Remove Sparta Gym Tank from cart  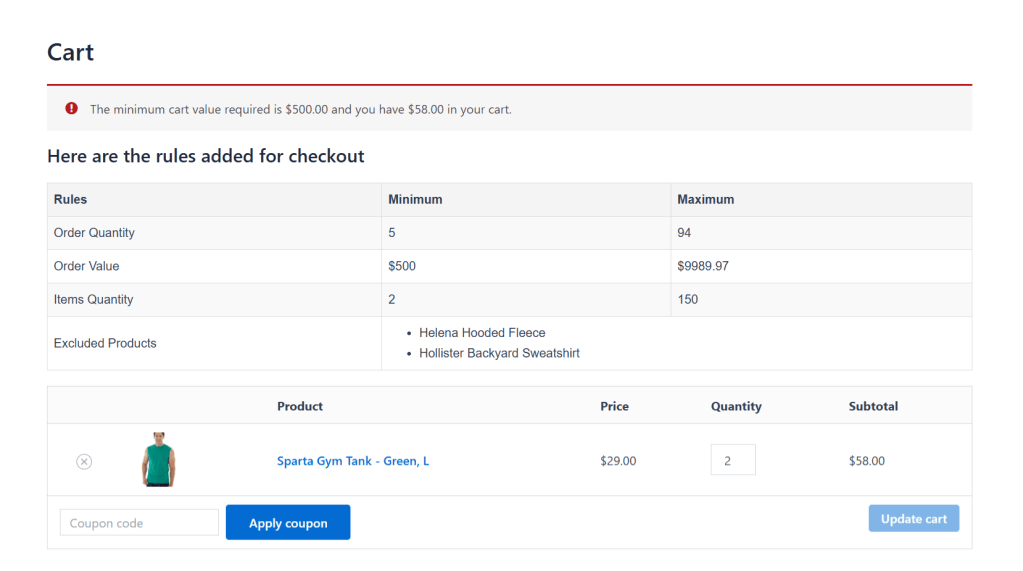84,461
